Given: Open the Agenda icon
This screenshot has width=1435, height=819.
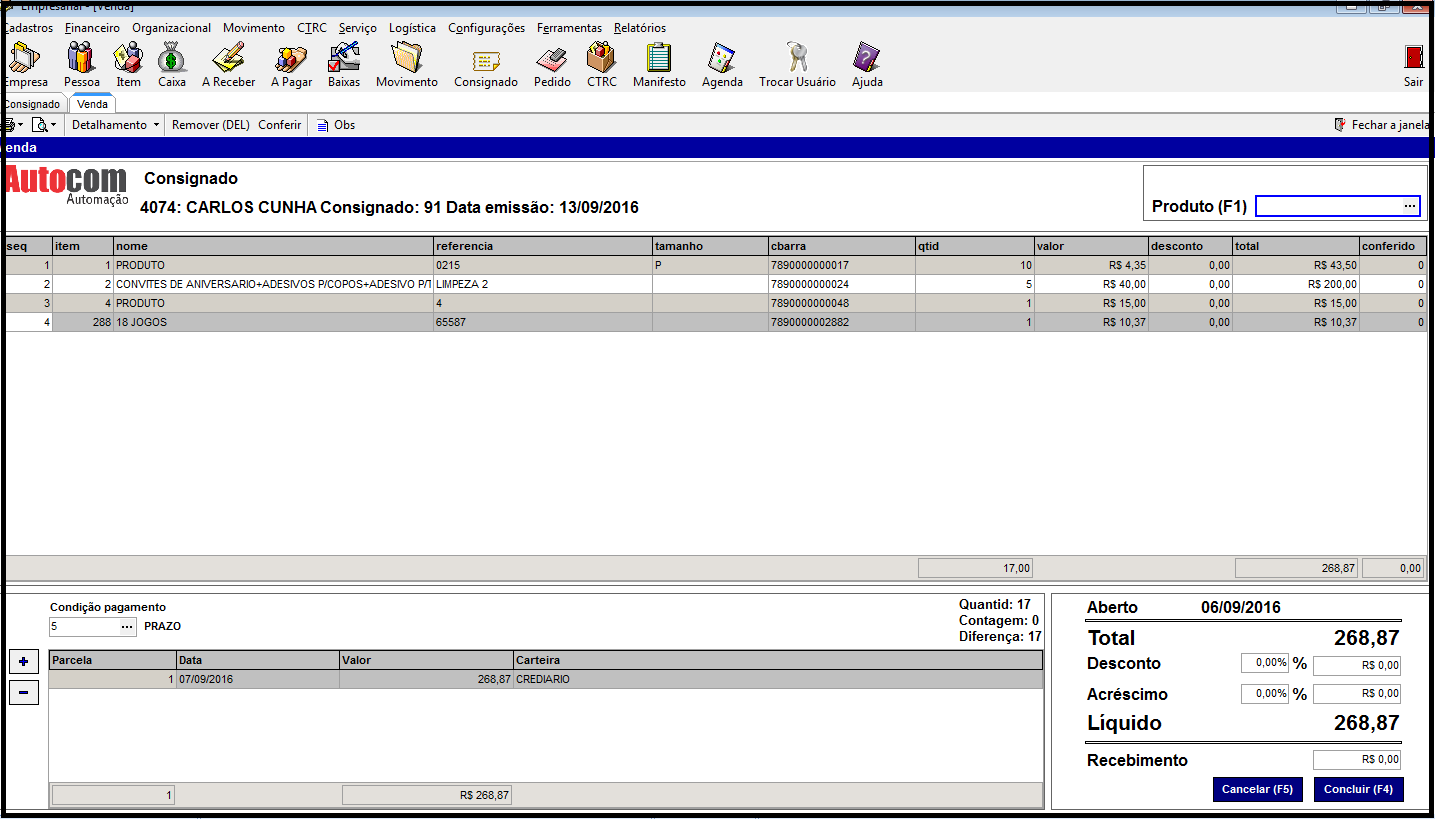Looking at the screenshot, I should point(721,60).
